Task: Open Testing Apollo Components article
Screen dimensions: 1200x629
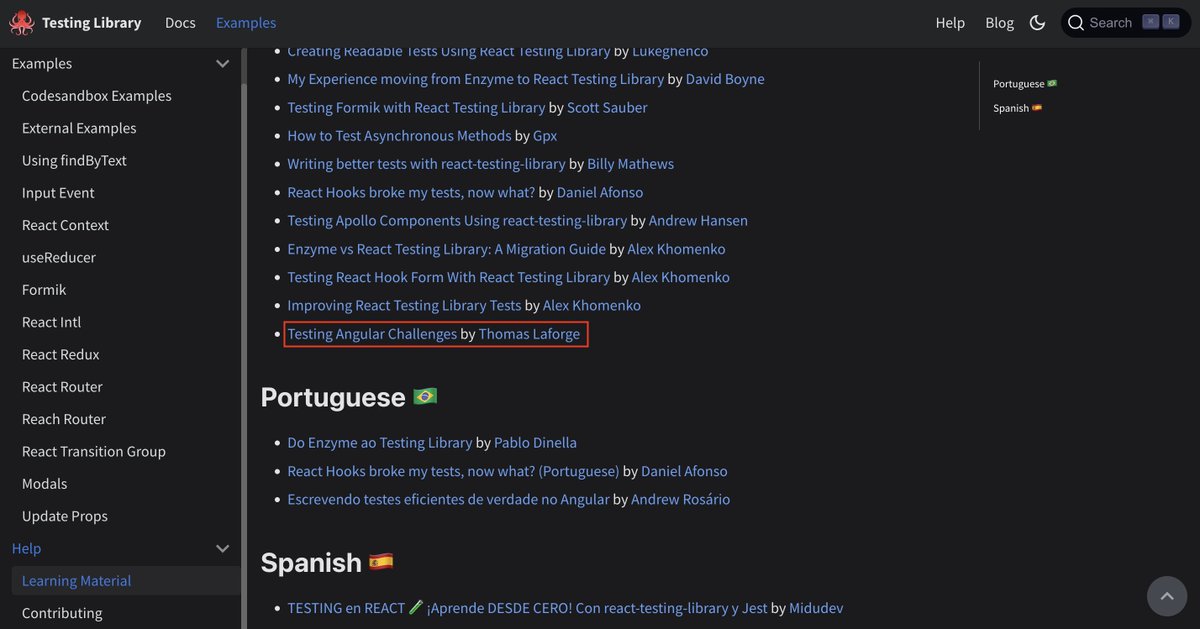Action: pyautogui.click(x=457, y=220)
